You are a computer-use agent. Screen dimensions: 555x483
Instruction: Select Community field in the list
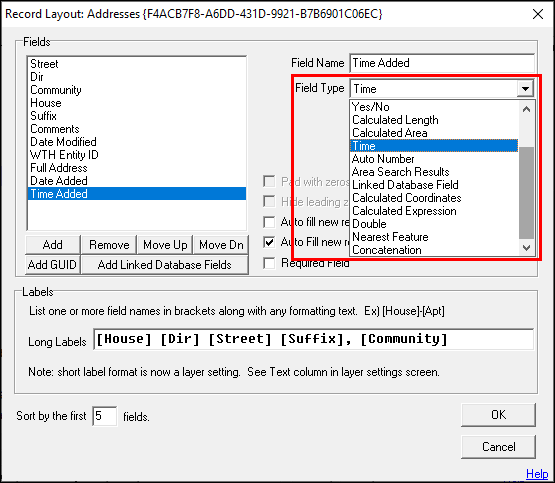click(x=137, y=90)
